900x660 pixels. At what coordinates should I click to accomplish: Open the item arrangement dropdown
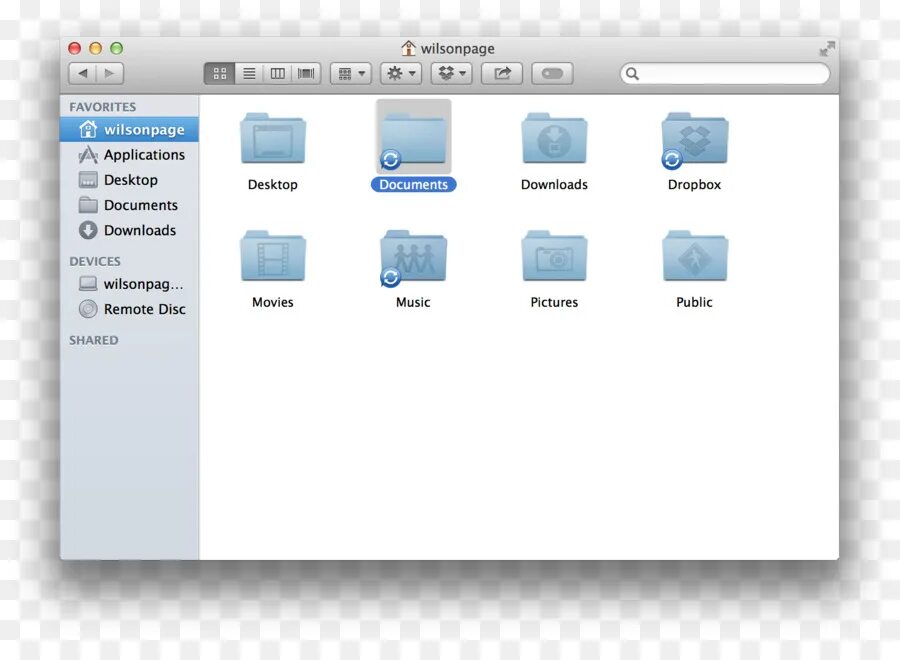click(351, 73)
